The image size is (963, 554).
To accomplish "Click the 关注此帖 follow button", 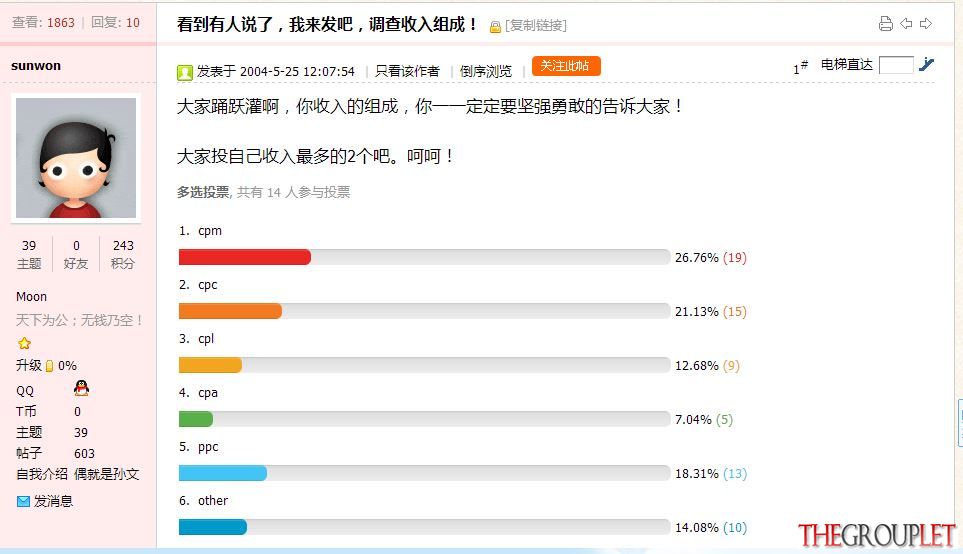I will pos(566,66).
